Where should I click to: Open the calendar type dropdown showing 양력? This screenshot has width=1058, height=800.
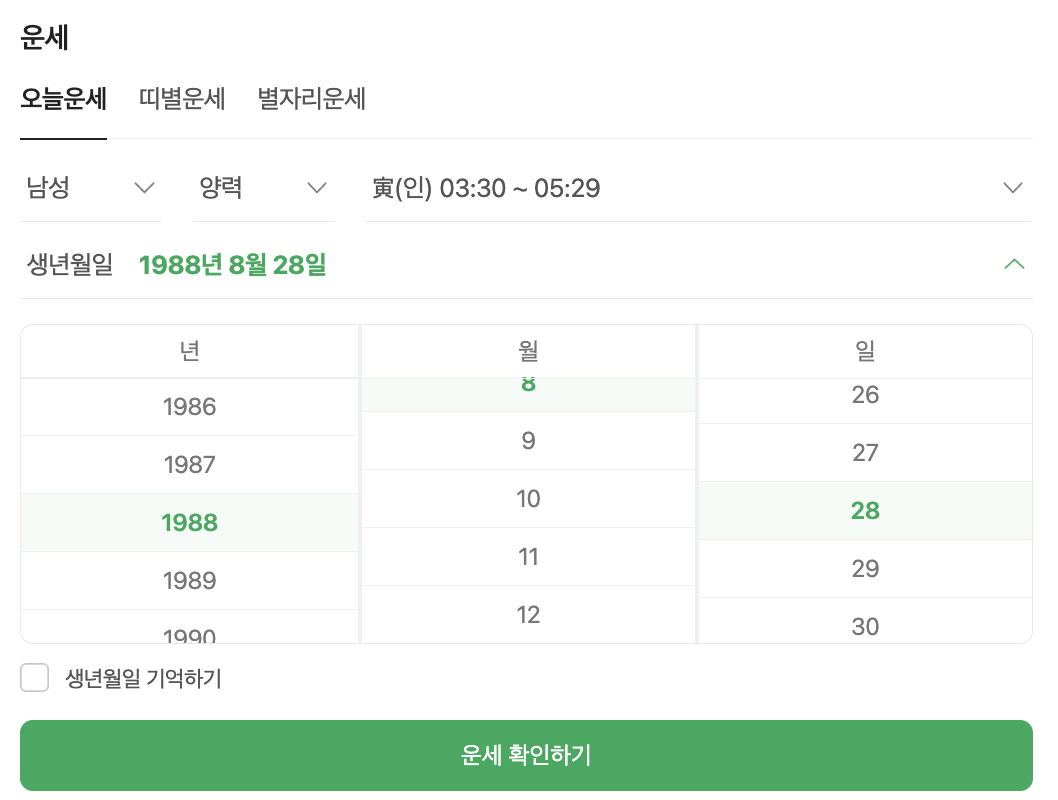pos(264,187)
